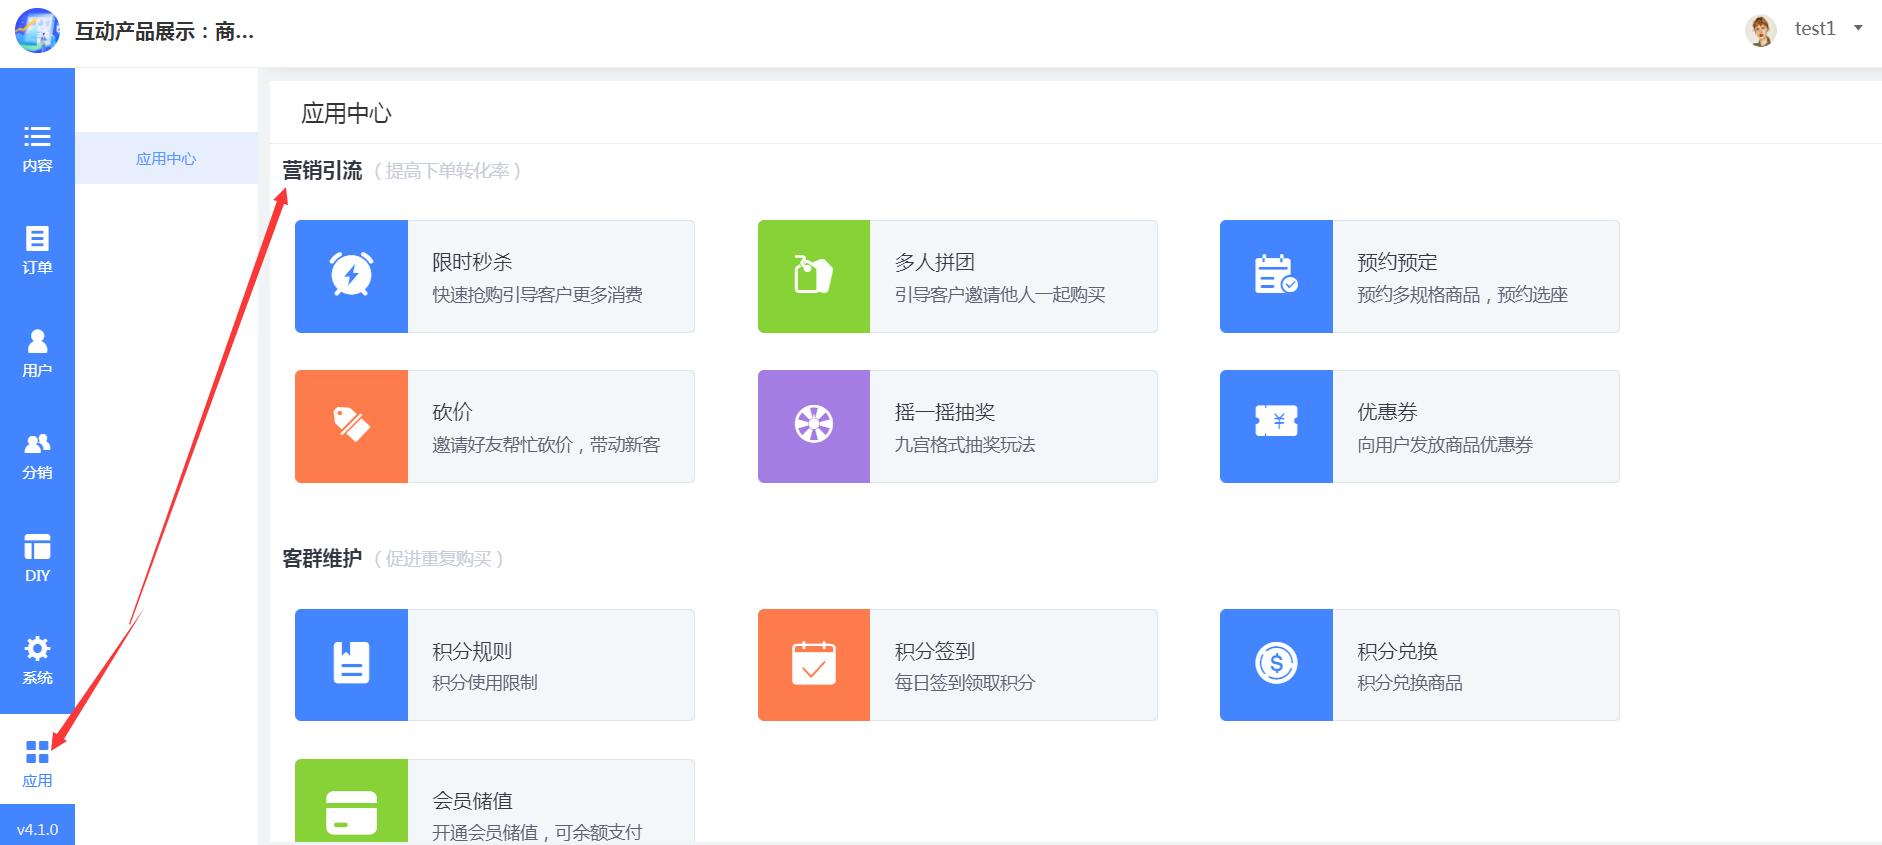The width and height of the screenshot is (1882, 845).
Task: Open 系统 settings in the sidebar
Action: [37, 660]
